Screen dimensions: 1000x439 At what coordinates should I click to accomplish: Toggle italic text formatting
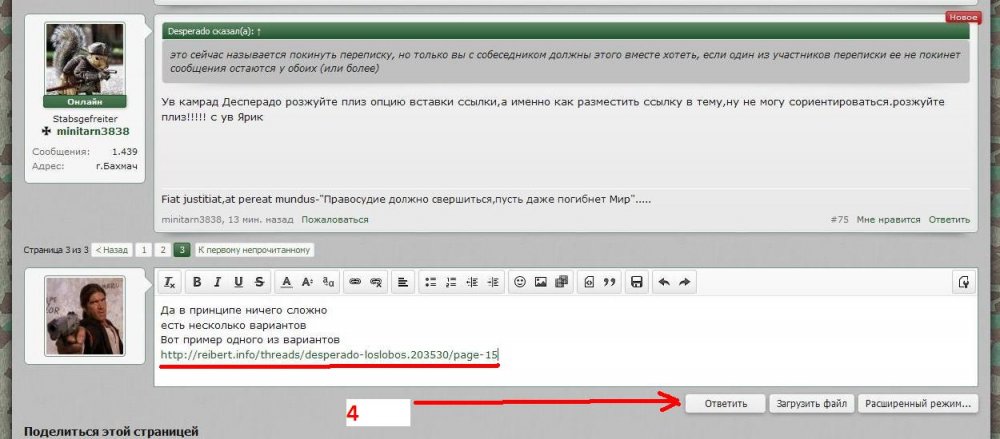pyautogui.click(x=219, y=283)
